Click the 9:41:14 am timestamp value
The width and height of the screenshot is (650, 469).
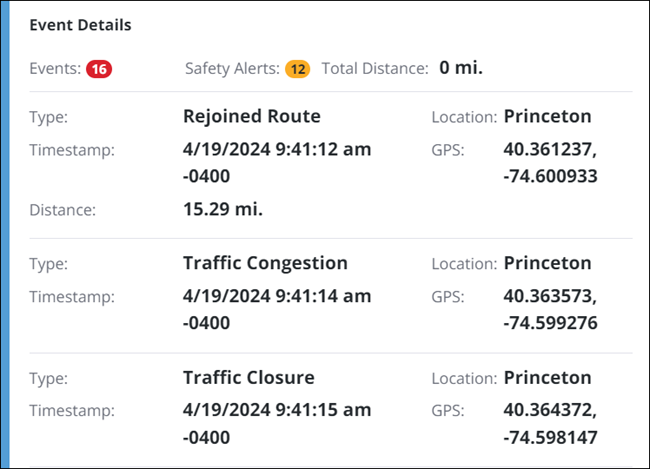(277, 309)
